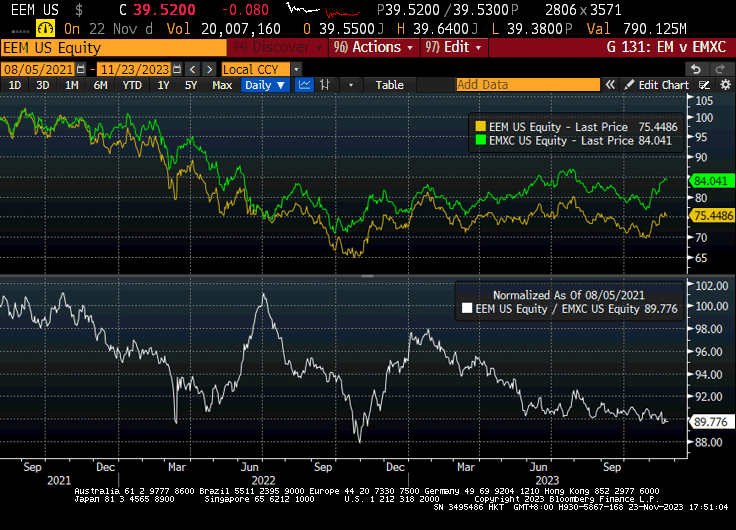Click the high price H 39.6400
The image size is (736, 530).
437,29
